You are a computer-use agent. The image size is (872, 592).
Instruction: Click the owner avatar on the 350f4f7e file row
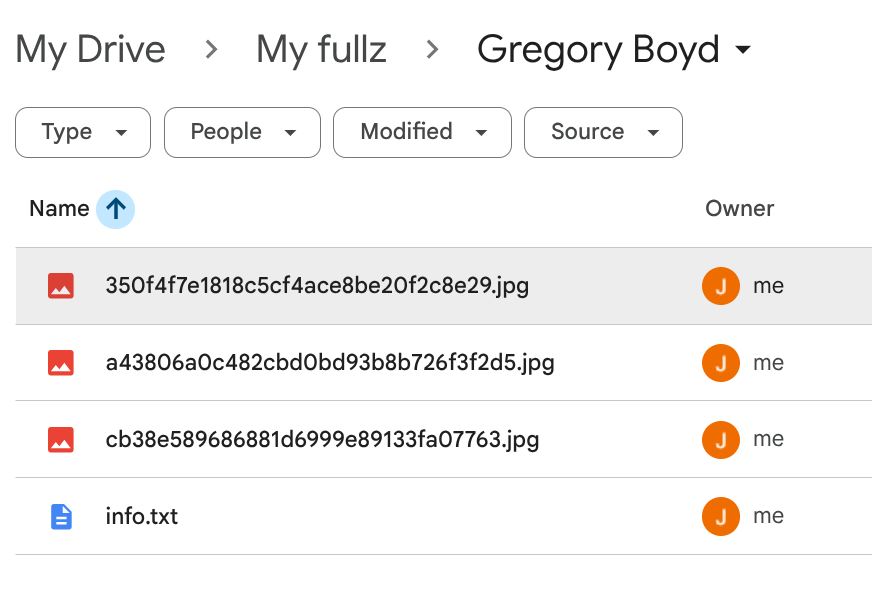pyautogui.click(x=720, y=286)
